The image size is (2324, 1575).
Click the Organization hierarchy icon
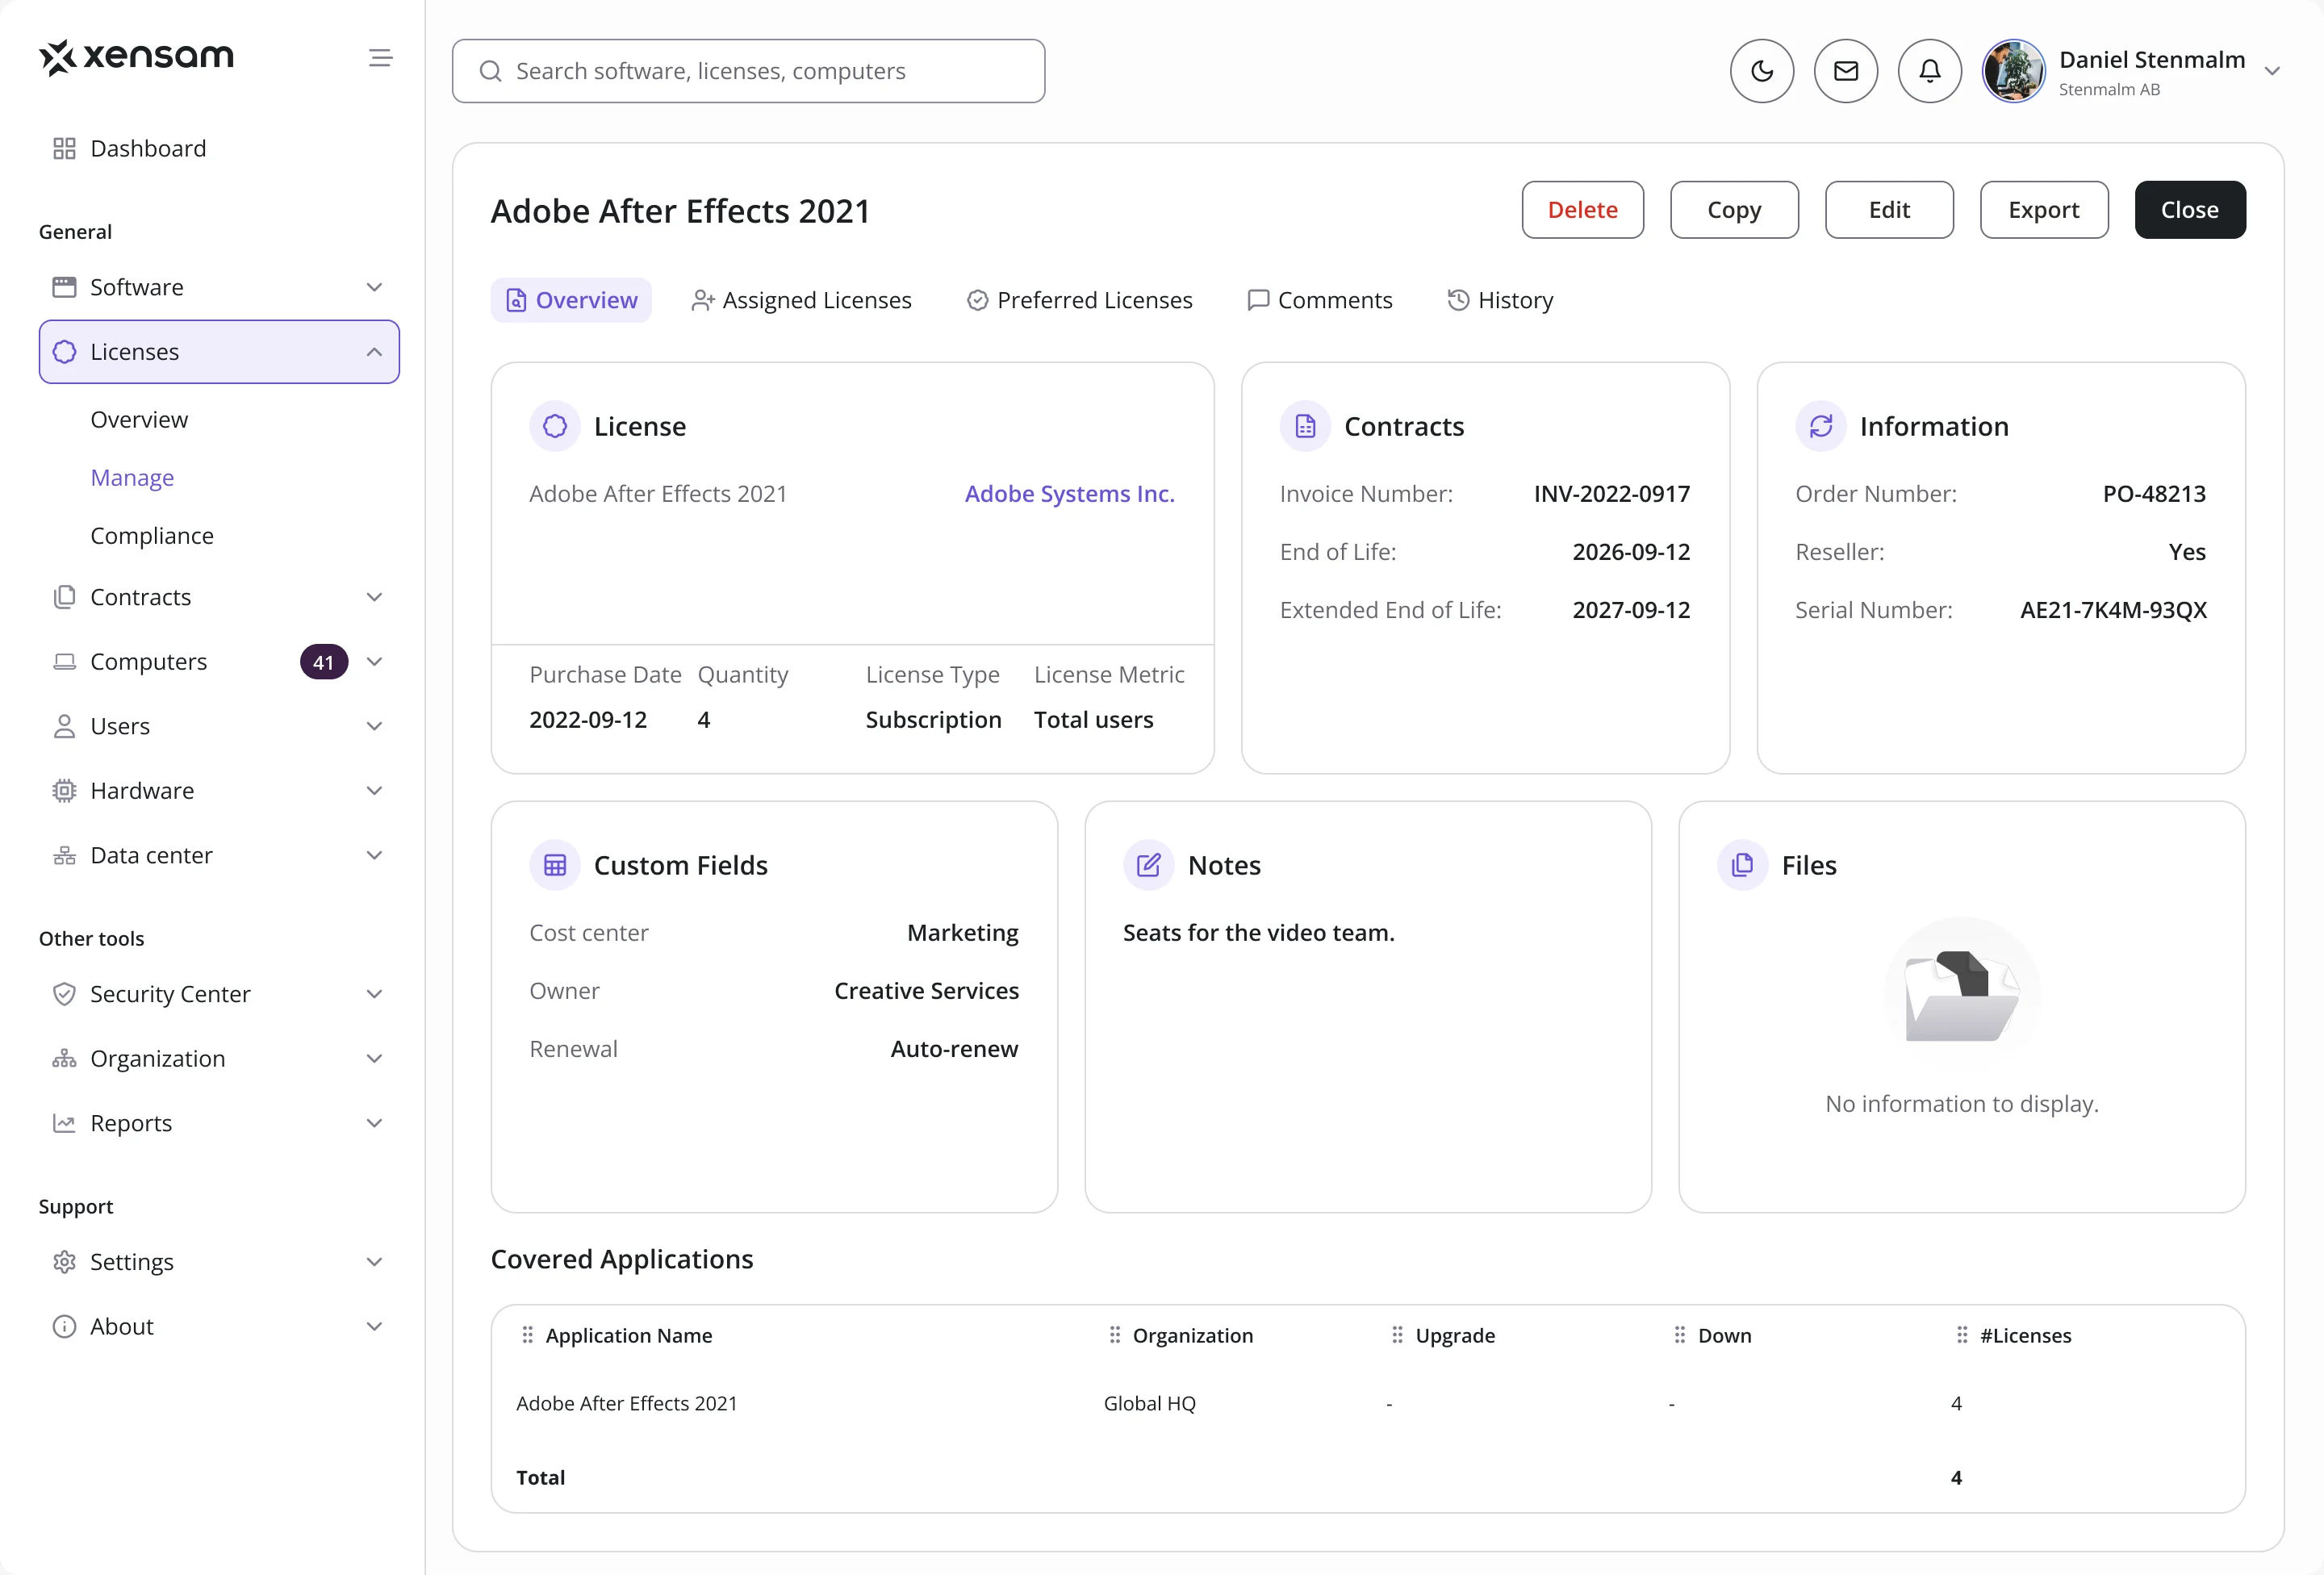(x=64, y=1058)
